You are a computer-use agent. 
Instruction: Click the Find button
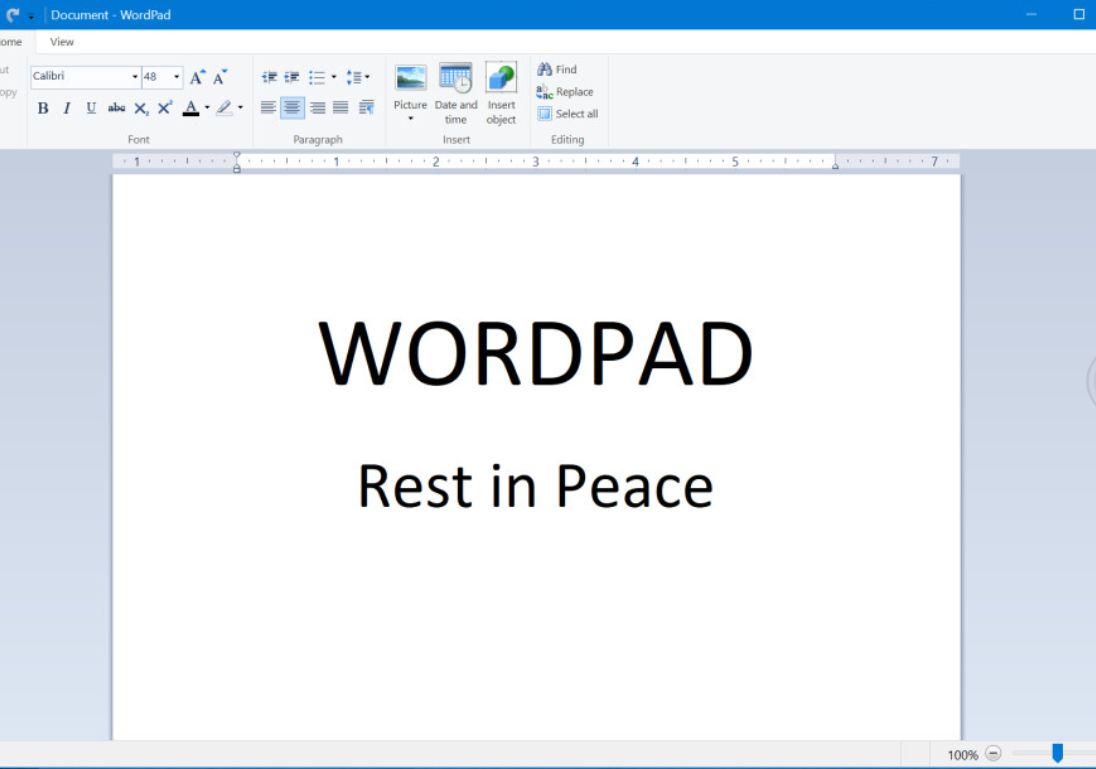[557, 69]
